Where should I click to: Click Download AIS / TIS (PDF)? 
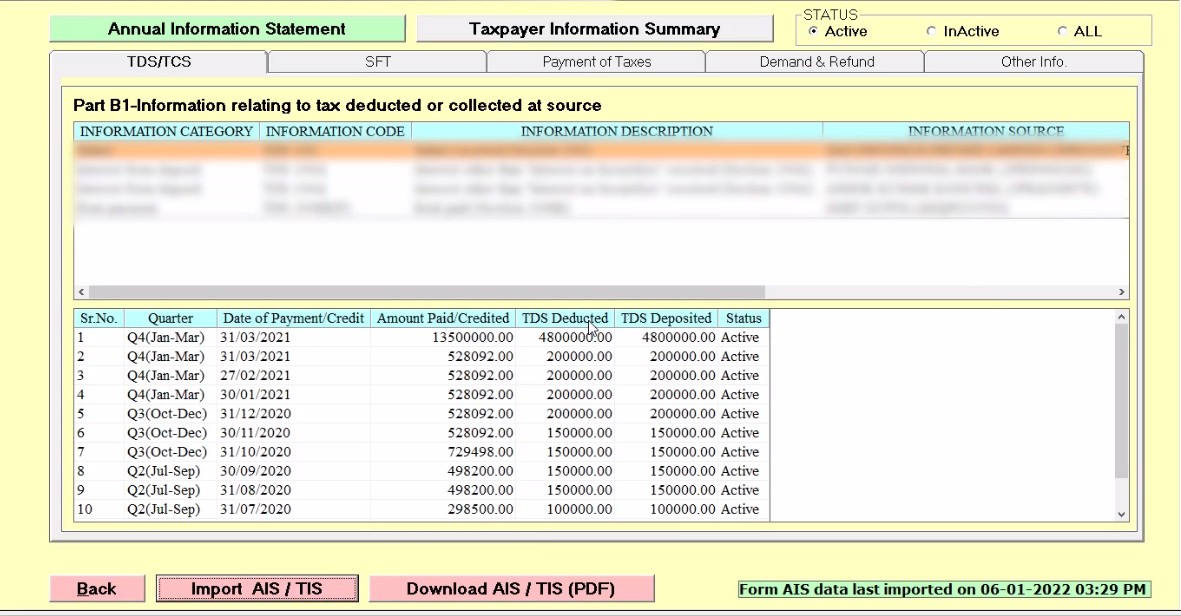click(x=511, y=589)
